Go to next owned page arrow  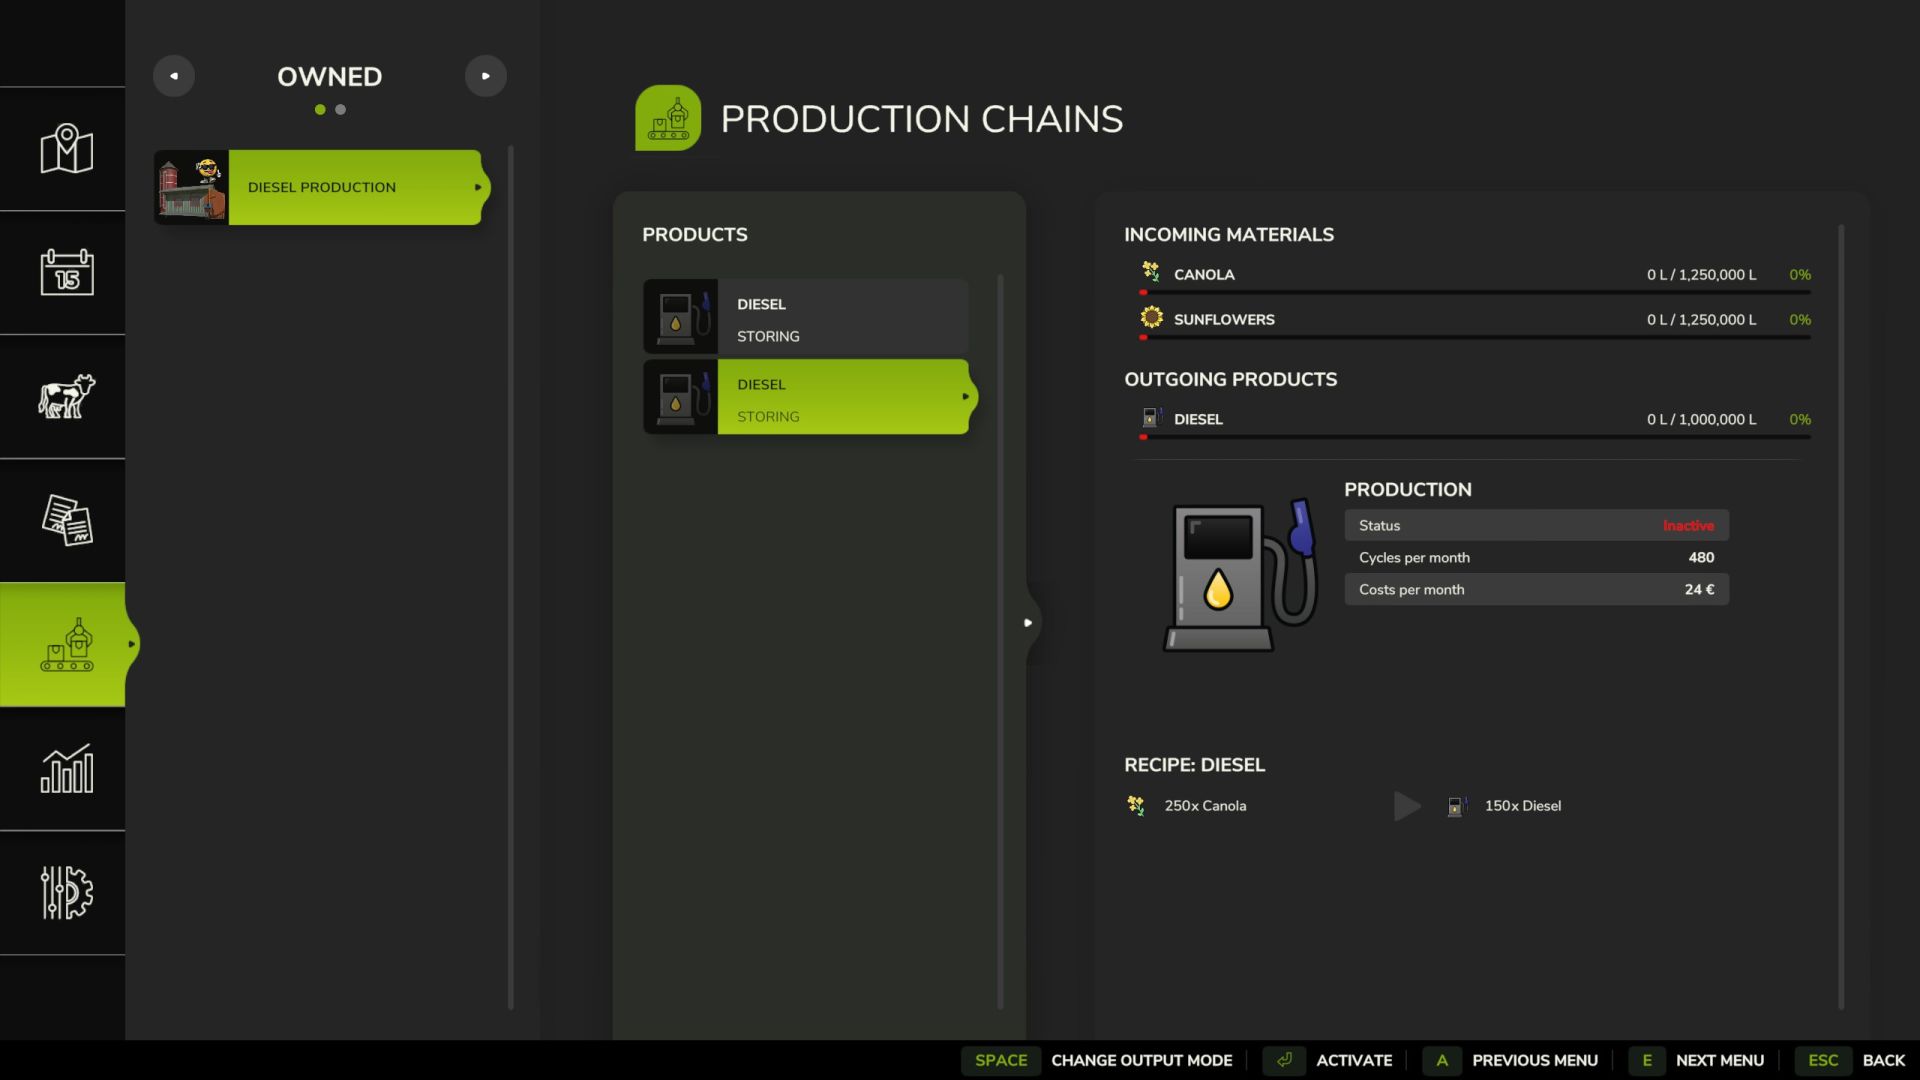[486, 76]
